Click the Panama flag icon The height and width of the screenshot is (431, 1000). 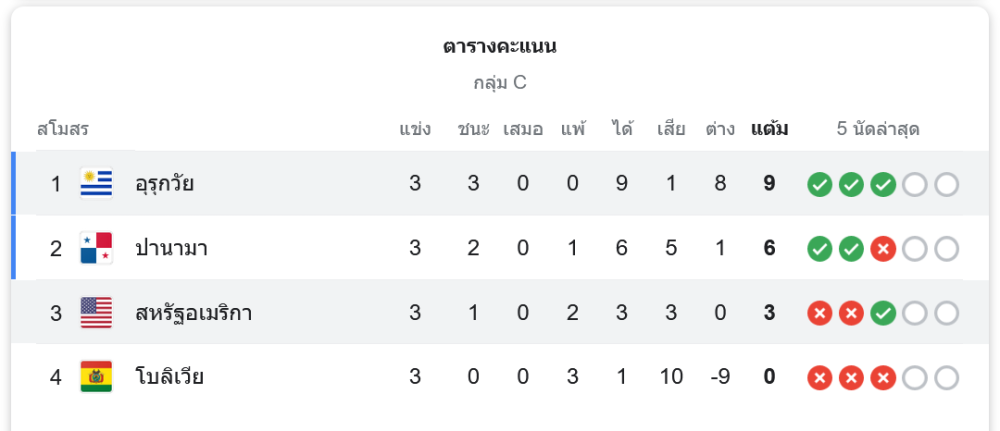coord(96,248)
